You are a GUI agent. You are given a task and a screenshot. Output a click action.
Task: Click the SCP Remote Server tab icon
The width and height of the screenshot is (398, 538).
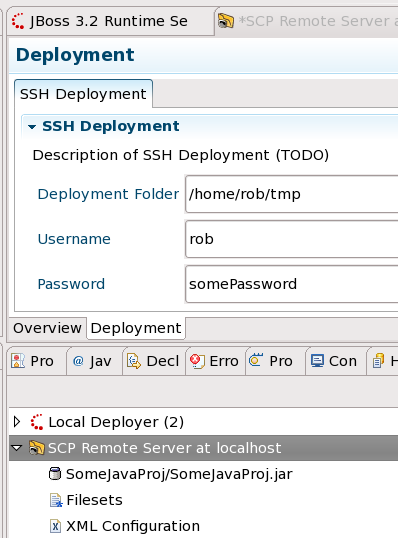(x=226, y=21)
